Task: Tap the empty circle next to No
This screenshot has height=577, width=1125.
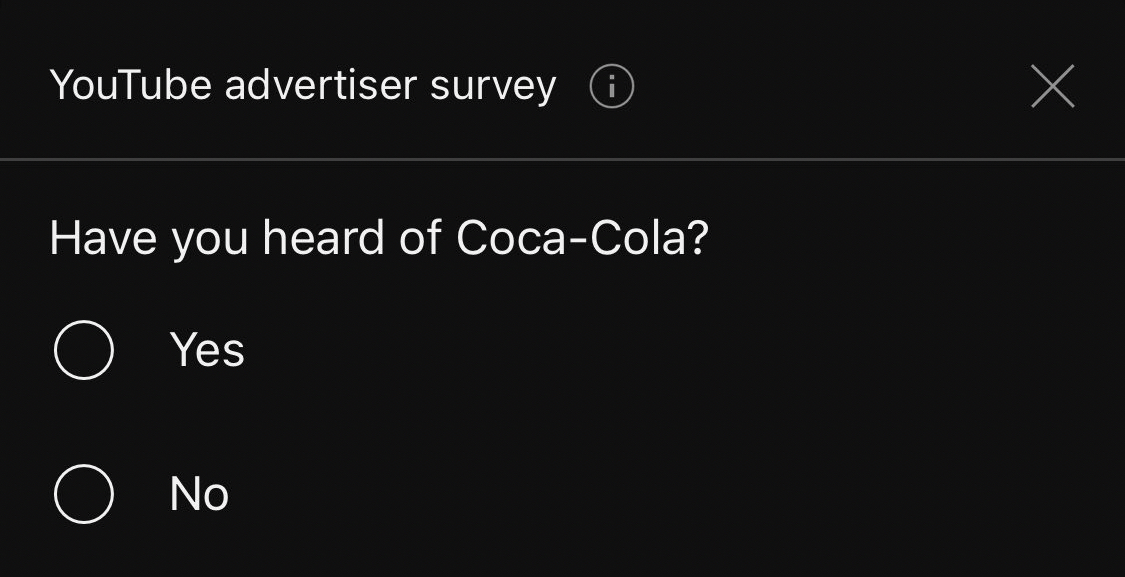Action: (x=83, y=493)
